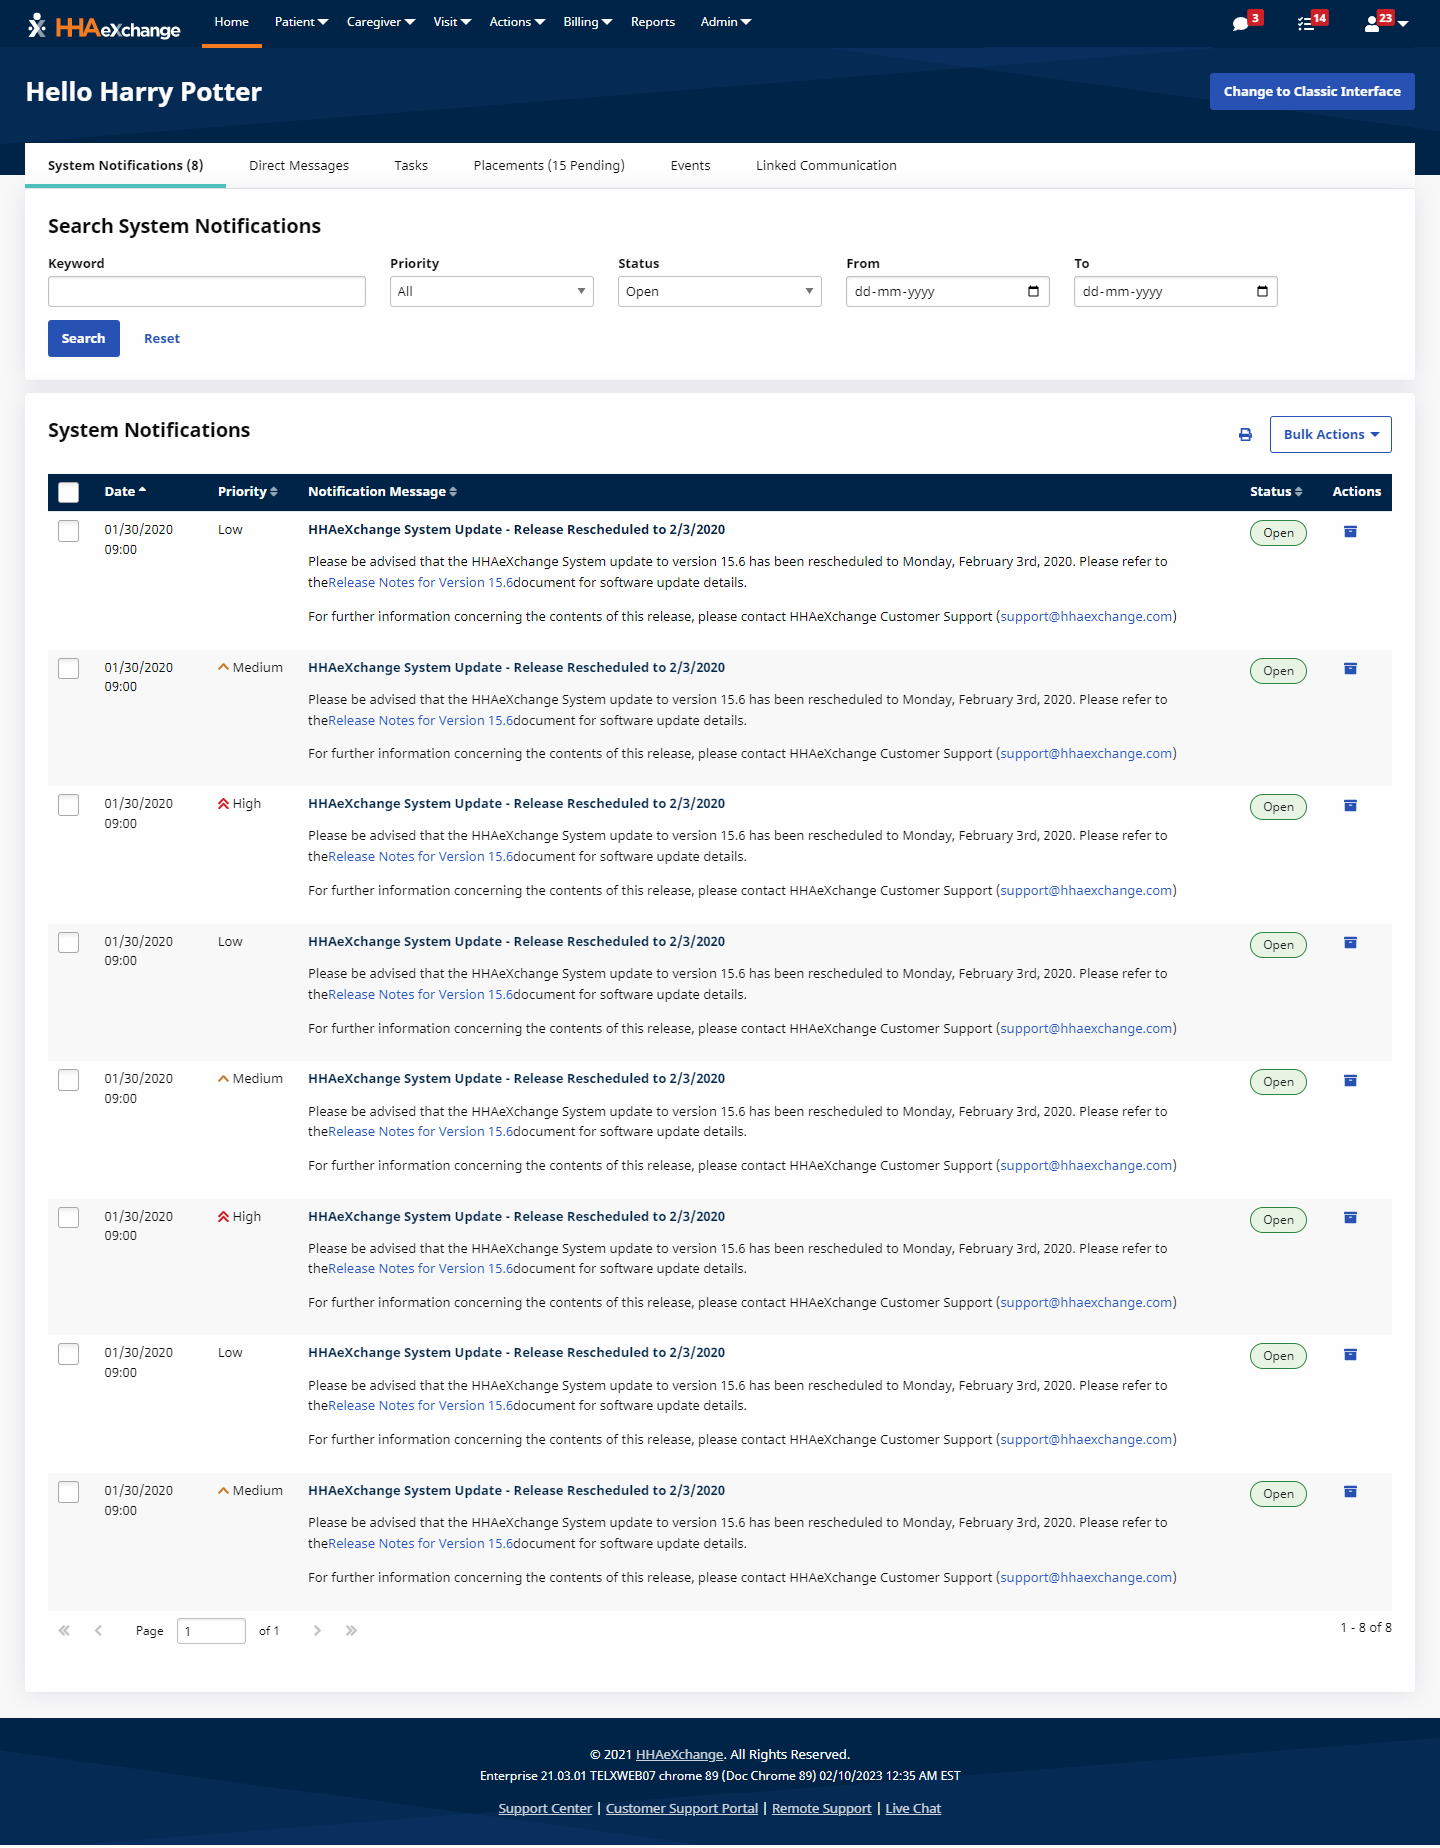
Task: Go to the Home menu item
Action: coord(231,22)
